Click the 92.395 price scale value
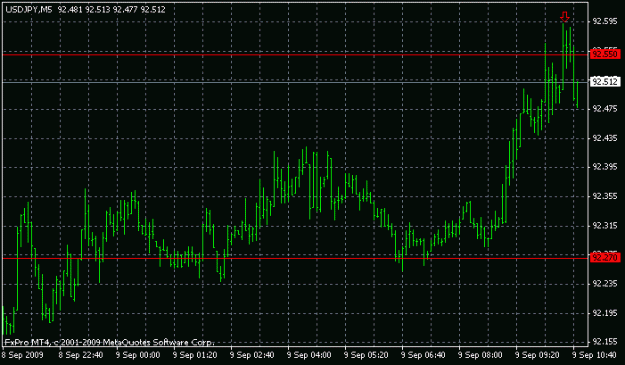625x365 pixels. point(605,167)
